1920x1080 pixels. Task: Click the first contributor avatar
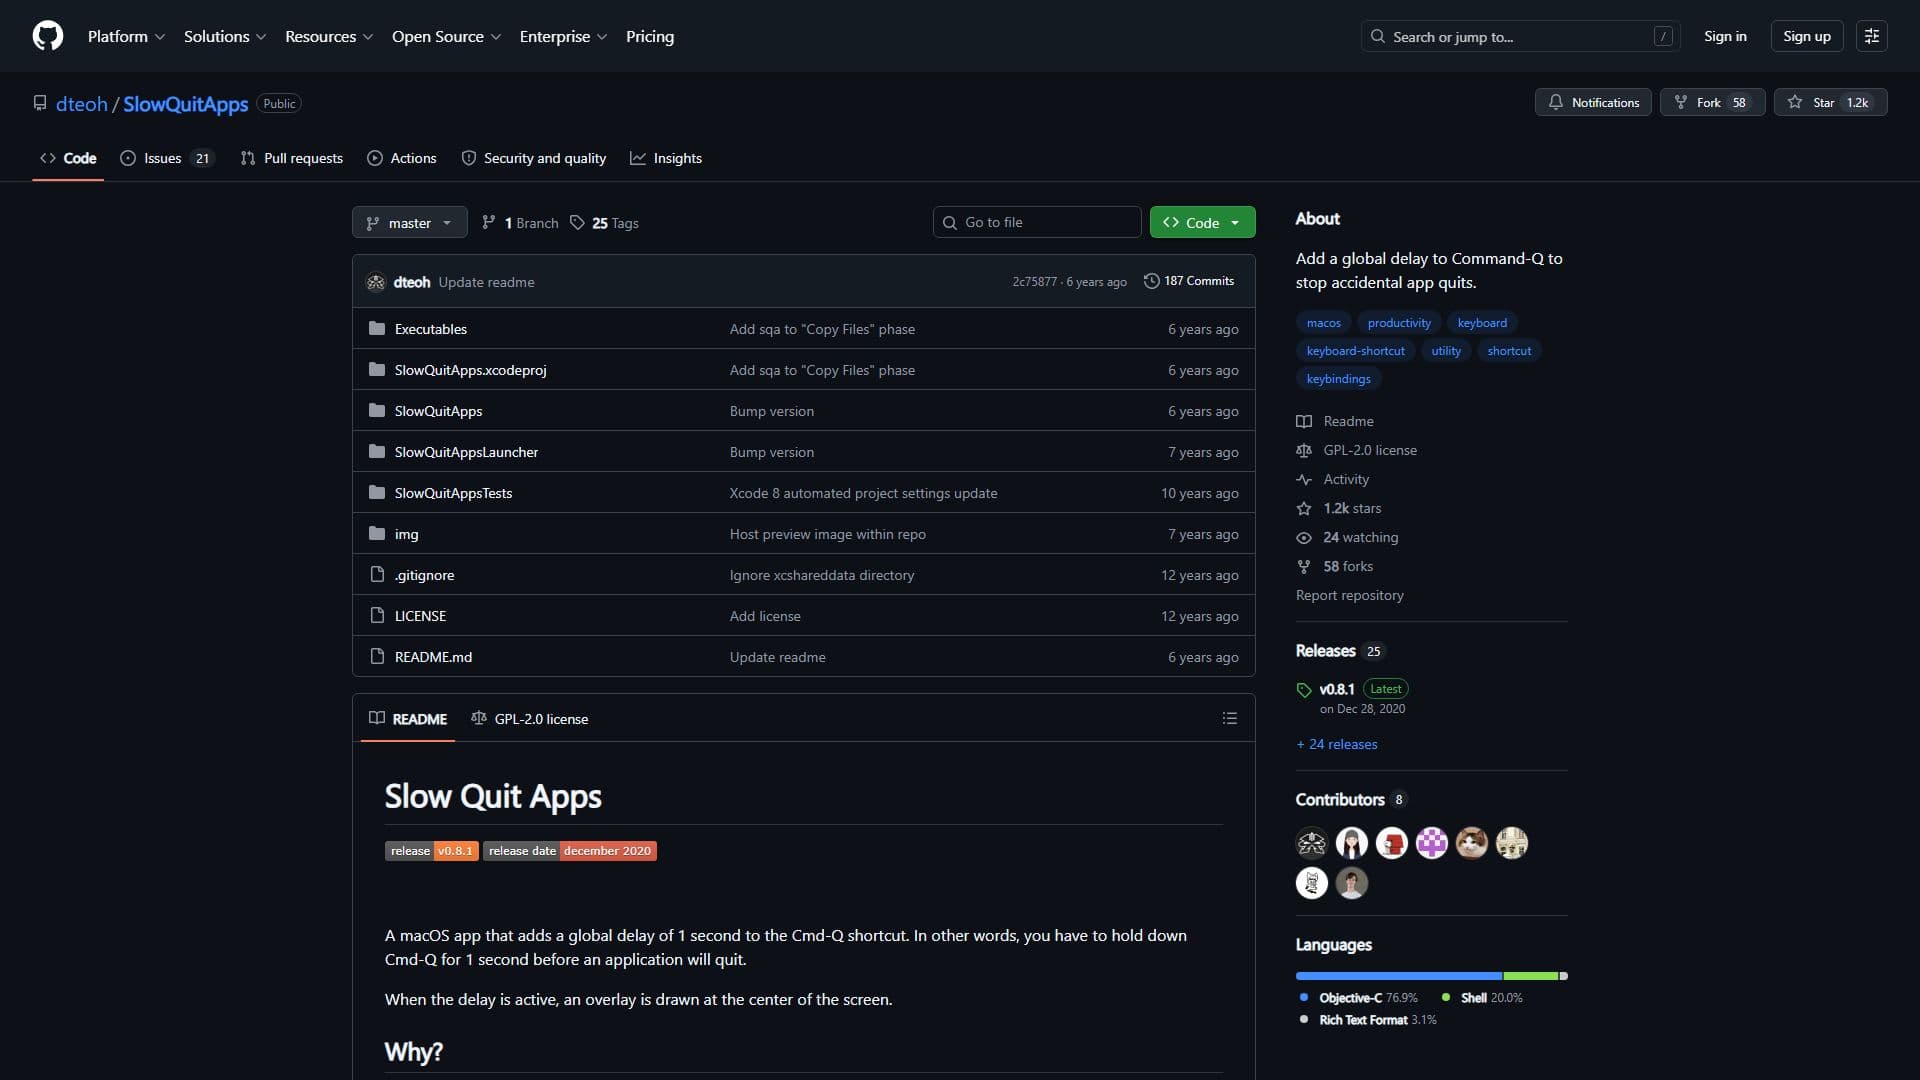pos(1312,843)
